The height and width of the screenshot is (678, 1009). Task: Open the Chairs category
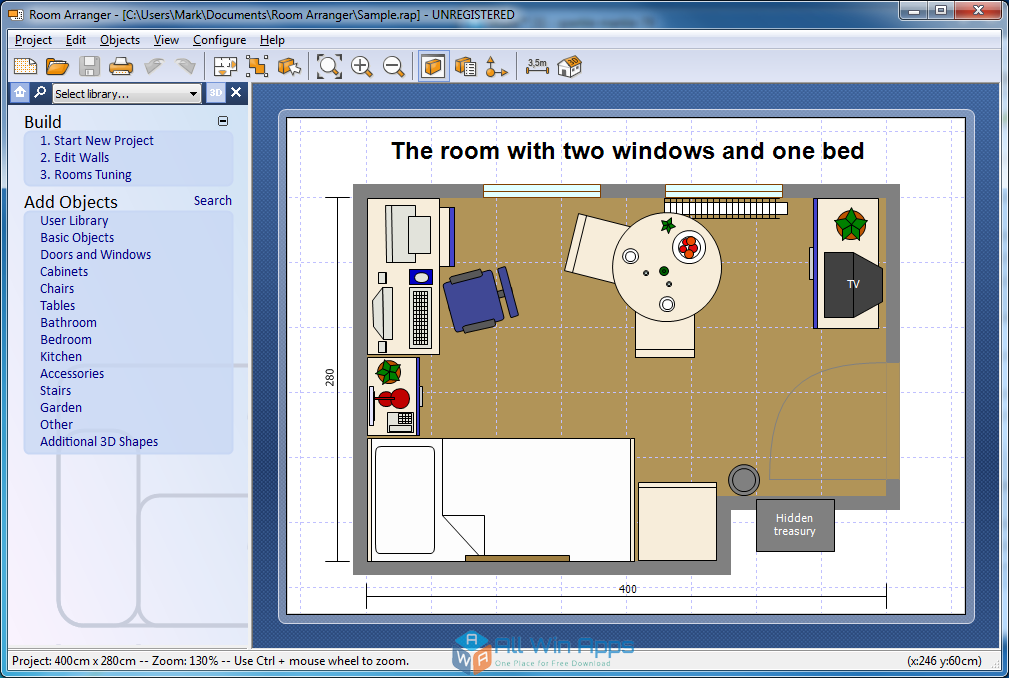click(57, 289)
